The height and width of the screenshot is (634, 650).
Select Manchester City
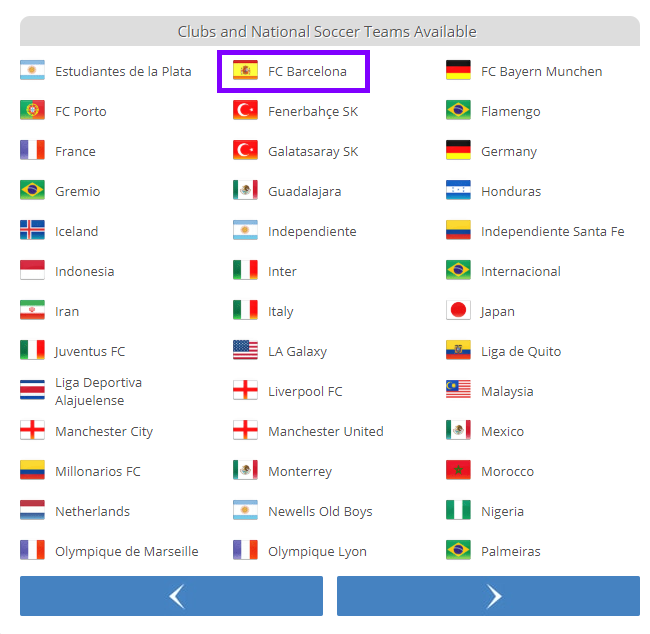[104, 432]
